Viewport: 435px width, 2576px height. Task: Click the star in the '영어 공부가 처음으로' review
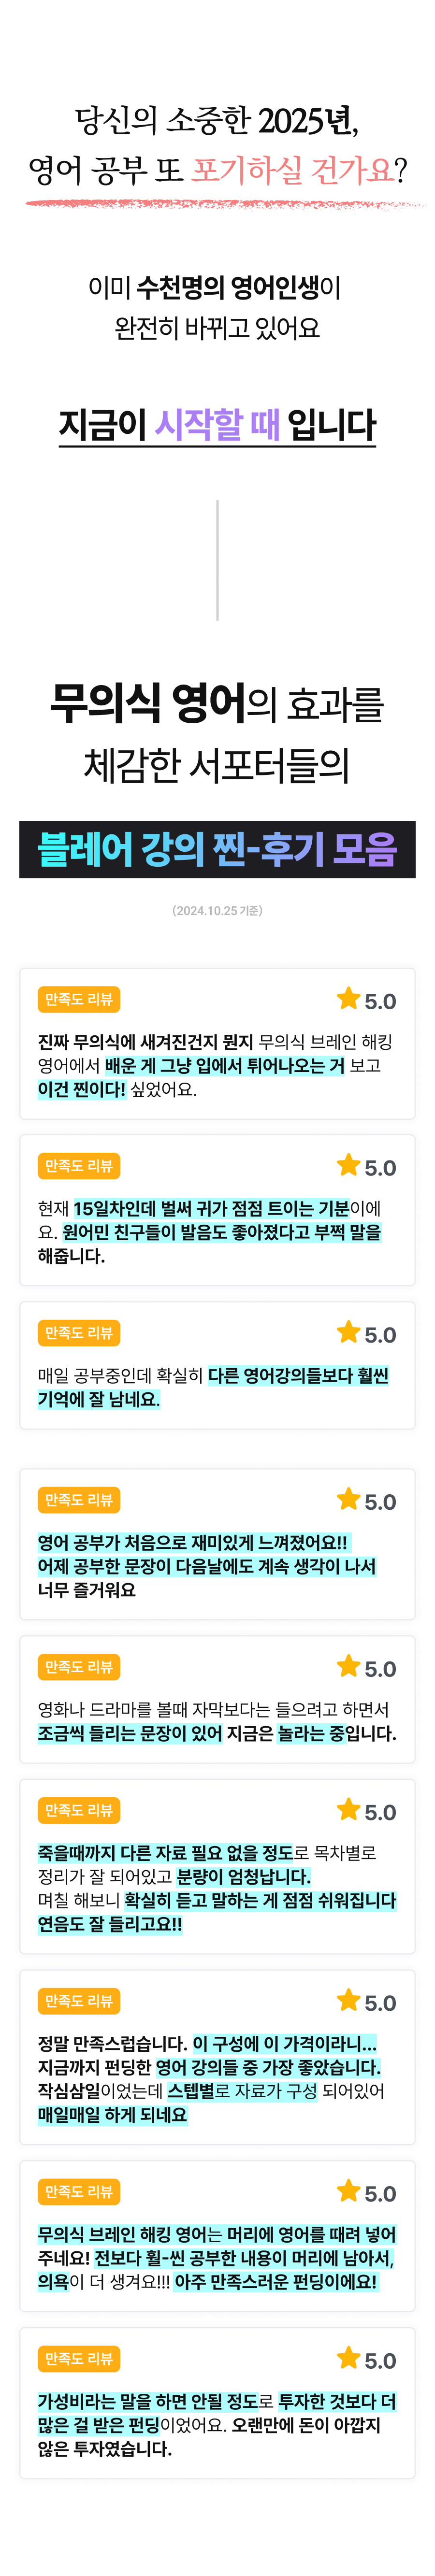(x=348, y=1499)
